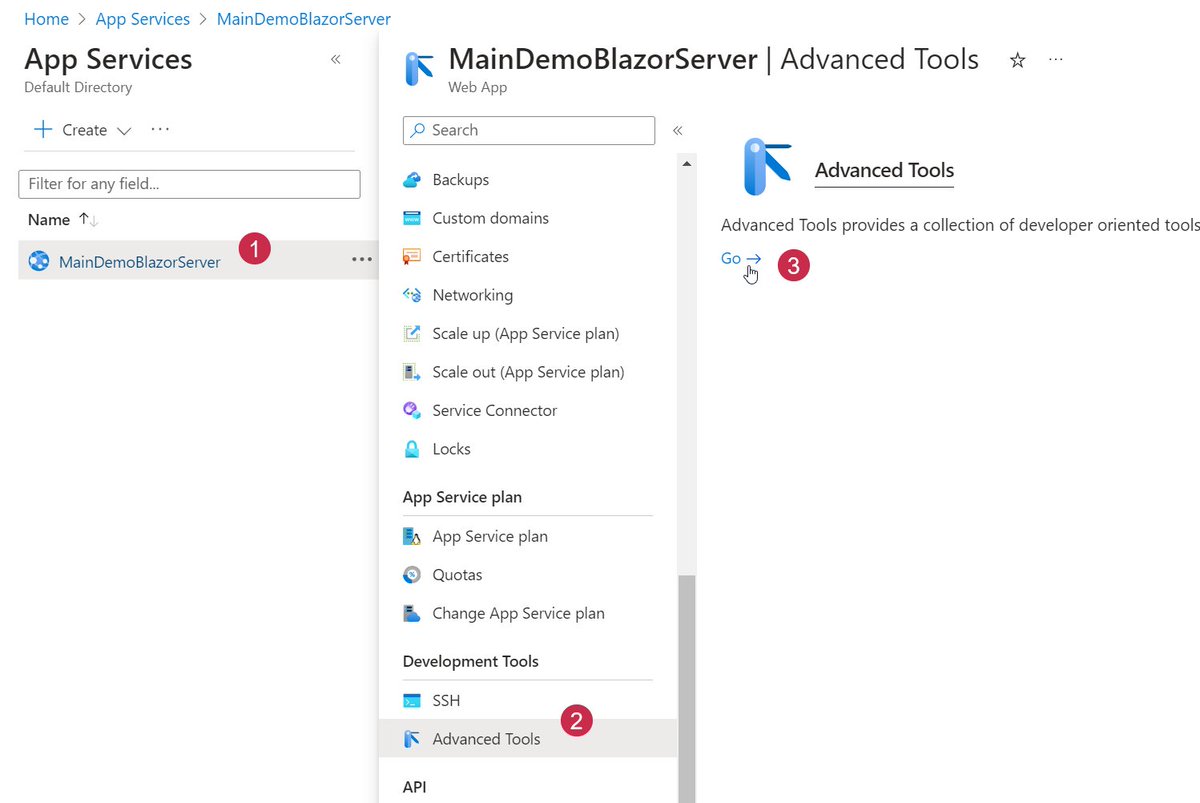Click the Advanced Tools menu icon

pos(412,739)
